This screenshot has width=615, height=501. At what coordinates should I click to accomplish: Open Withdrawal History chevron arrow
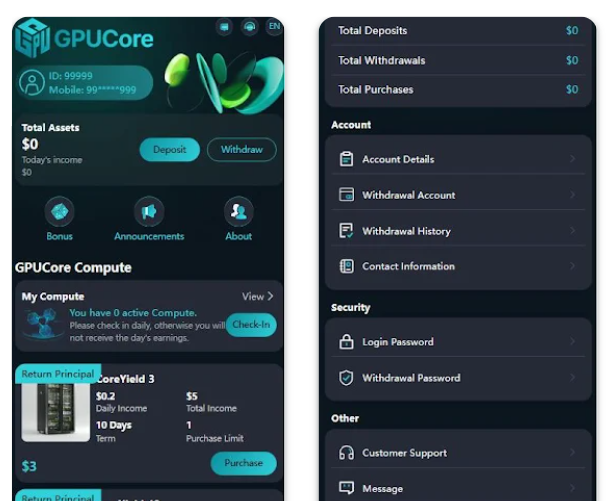[x=573, y=231]
